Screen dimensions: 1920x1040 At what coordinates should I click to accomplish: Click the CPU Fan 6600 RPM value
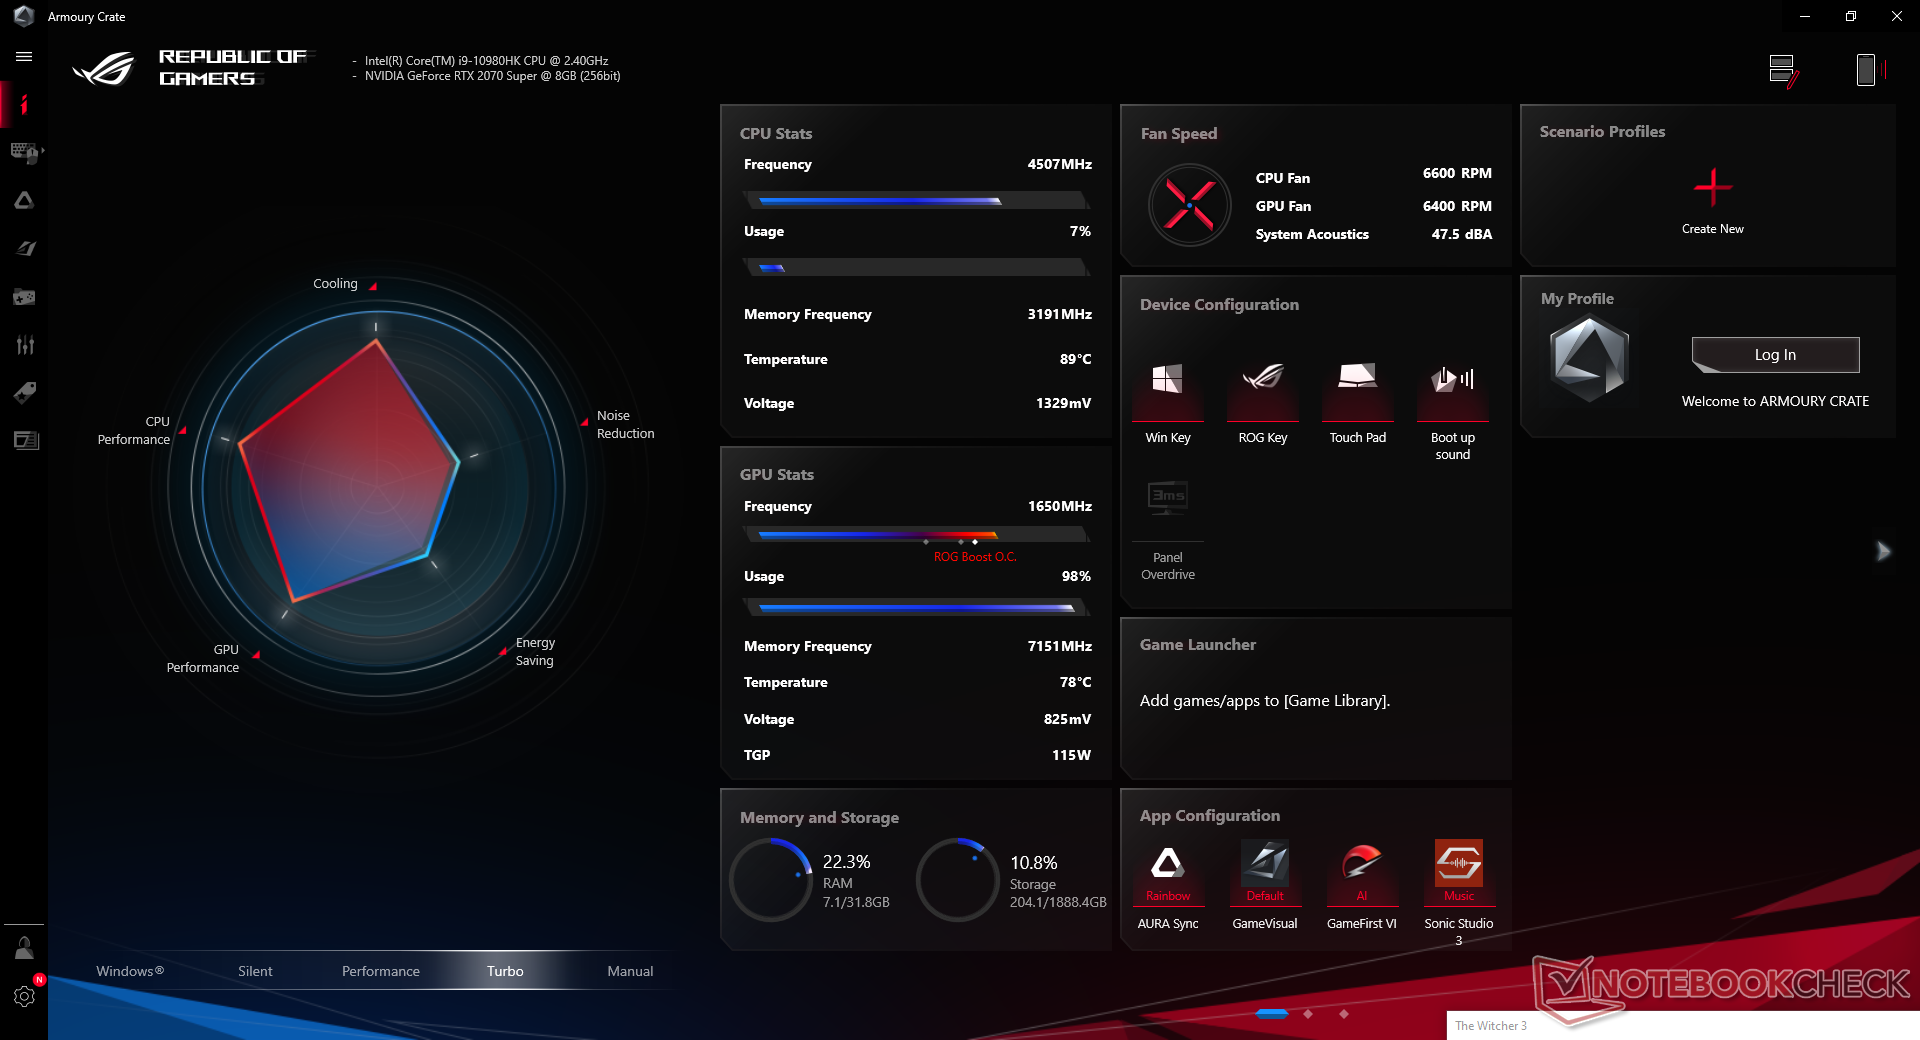[1457, 173]
